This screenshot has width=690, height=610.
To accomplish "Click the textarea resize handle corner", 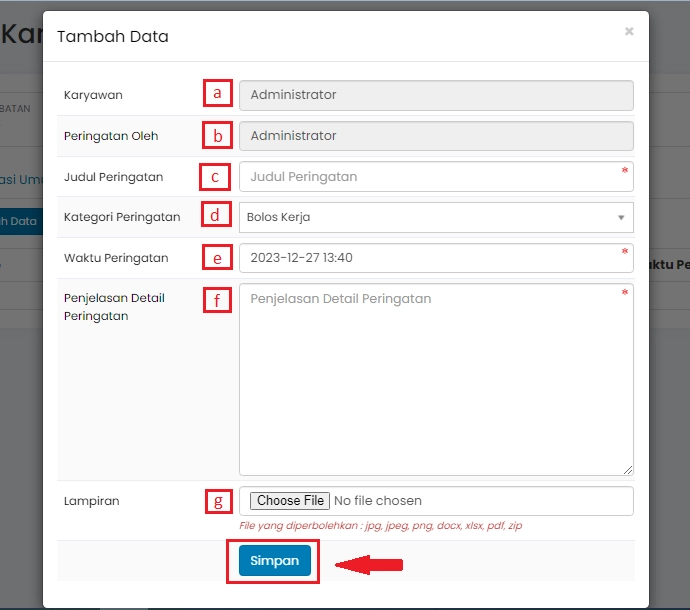I will pos(628,470).
